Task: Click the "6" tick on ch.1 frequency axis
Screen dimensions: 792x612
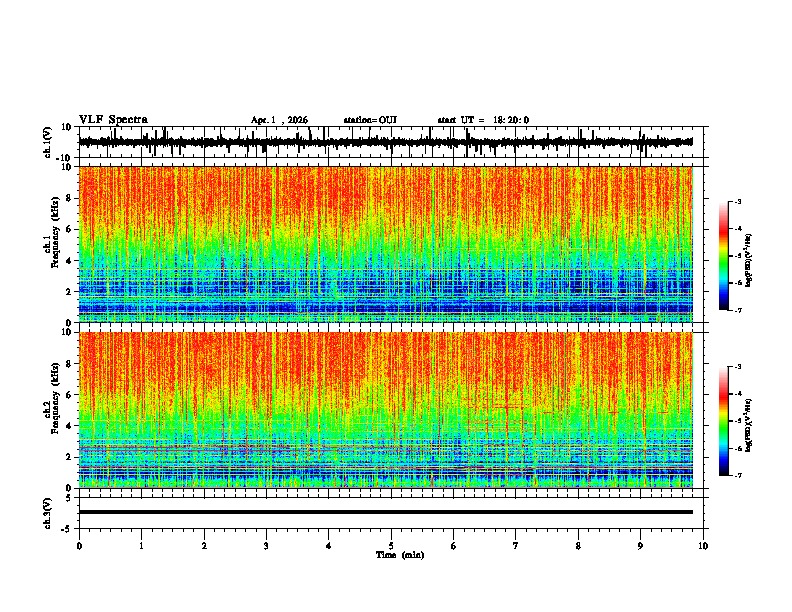Action: [x=70, y=230]
